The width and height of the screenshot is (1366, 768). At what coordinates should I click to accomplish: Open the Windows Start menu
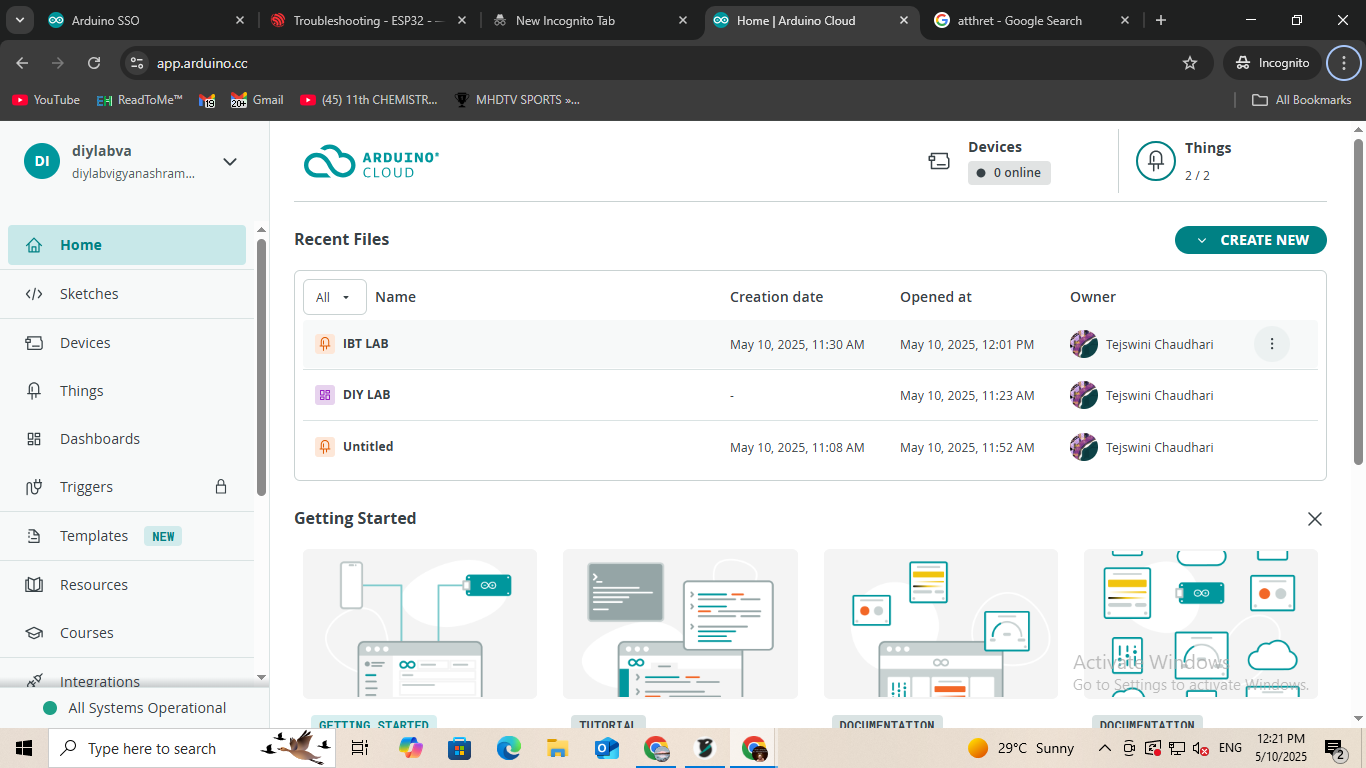[24, 748]
